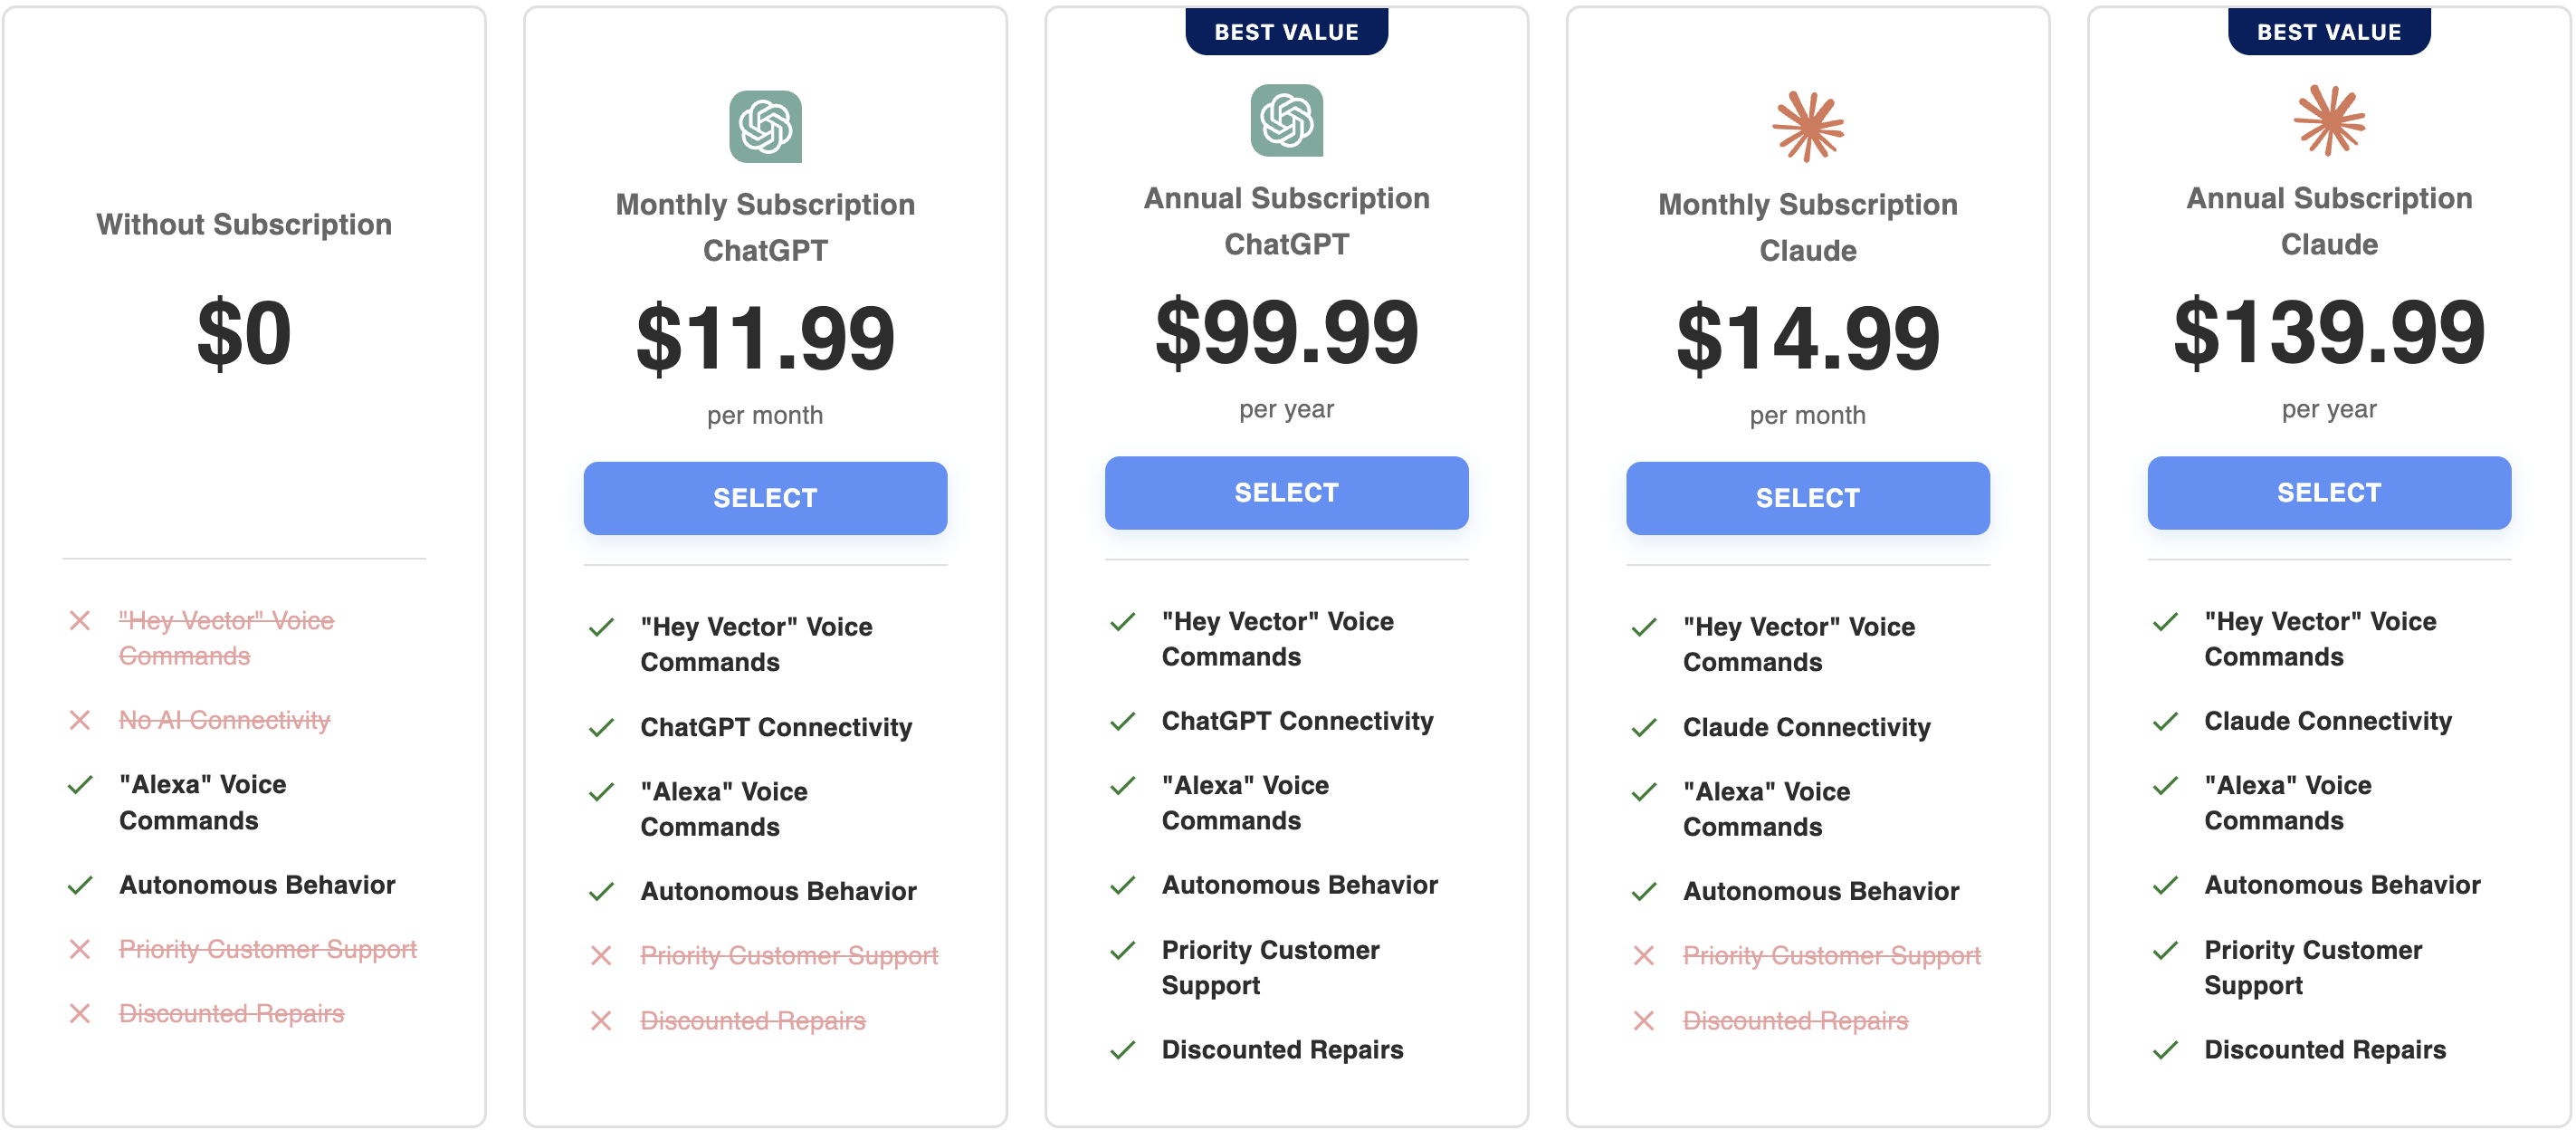2576x1130 pixels.
Task: Click red X beside Discounted Repairs in Monthly Claude
Action: click(x=1643, y=1020)
